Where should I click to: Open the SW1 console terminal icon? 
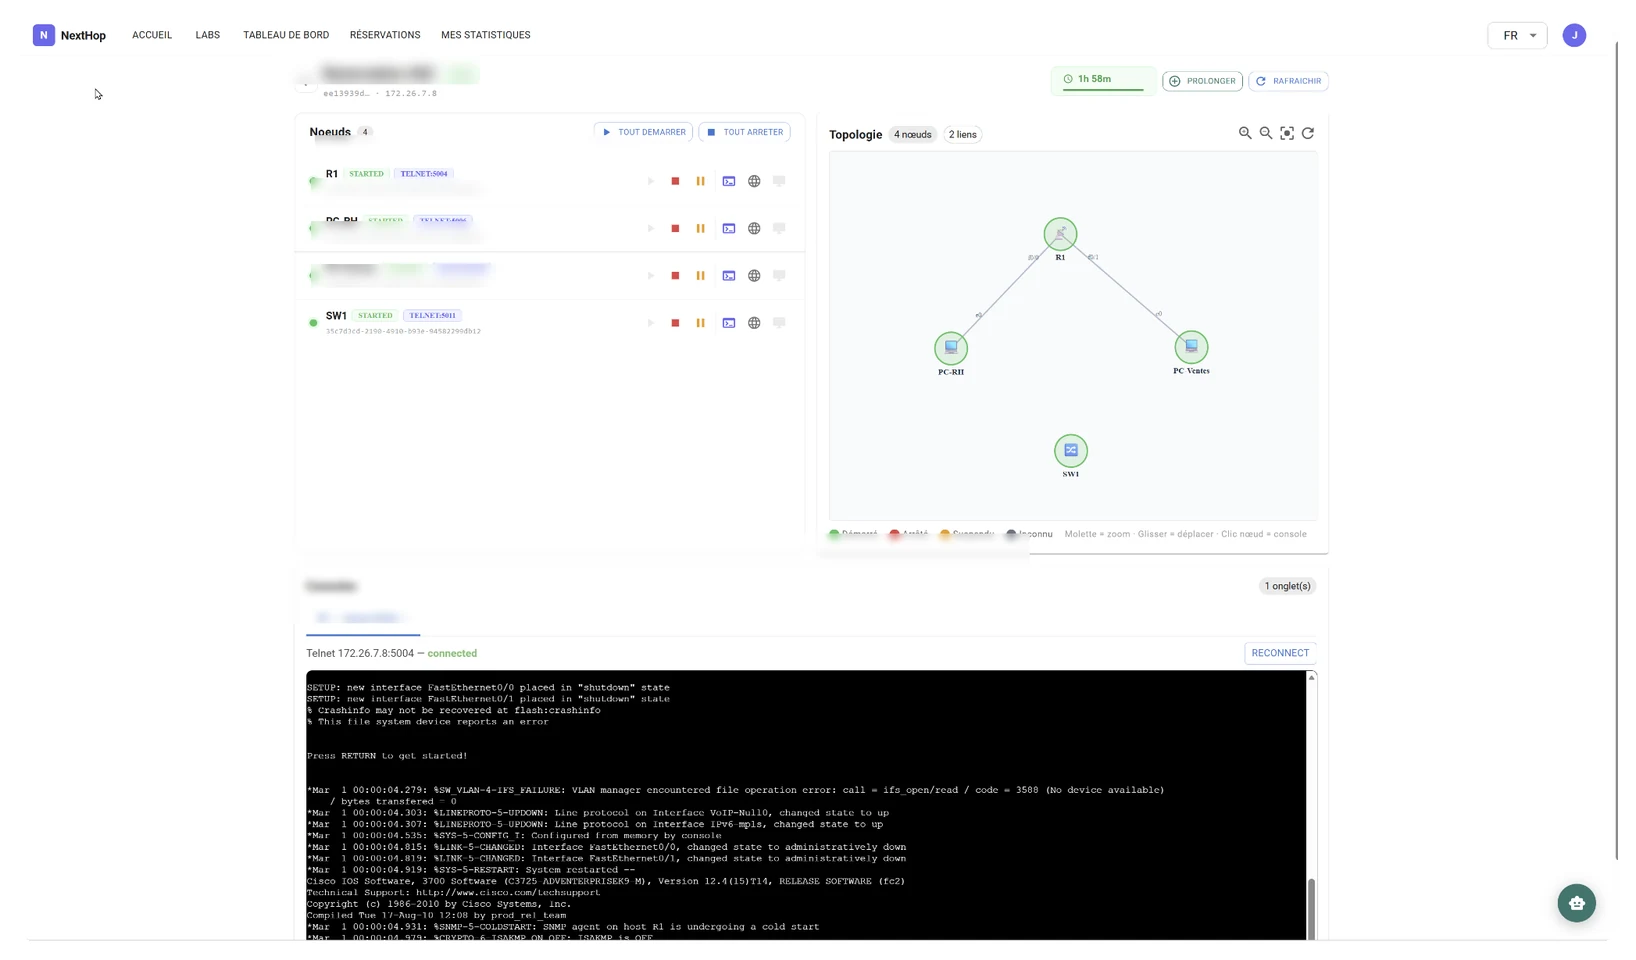[x=729, y=323]
